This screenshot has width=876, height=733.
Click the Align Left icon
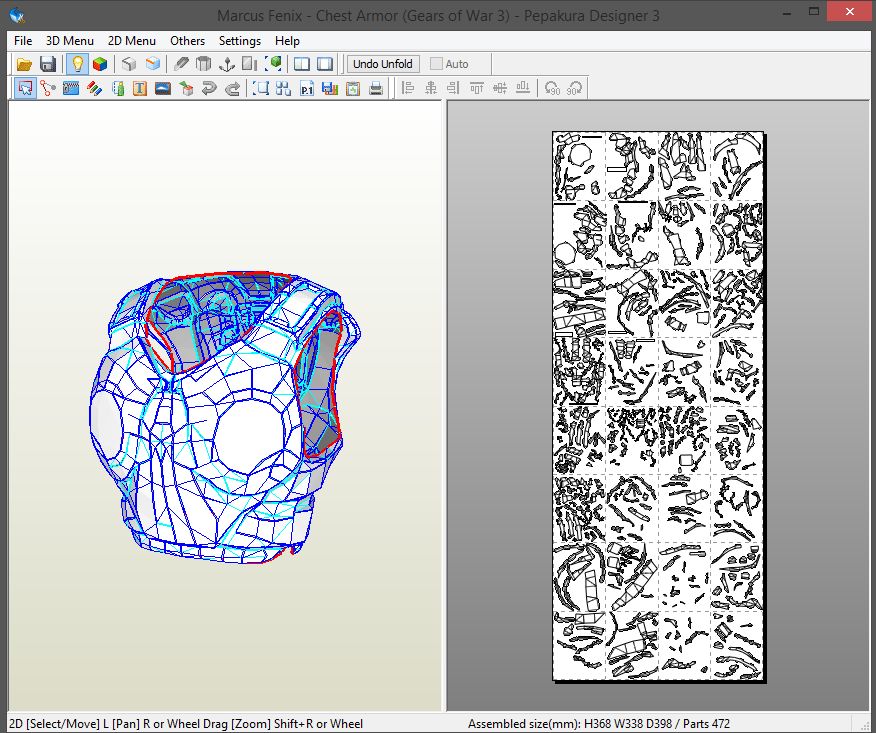tap(408, 88)
